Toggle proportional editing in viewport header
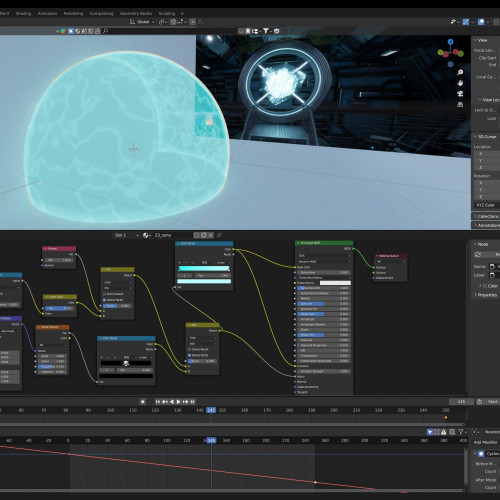 (x=193, y=22)
